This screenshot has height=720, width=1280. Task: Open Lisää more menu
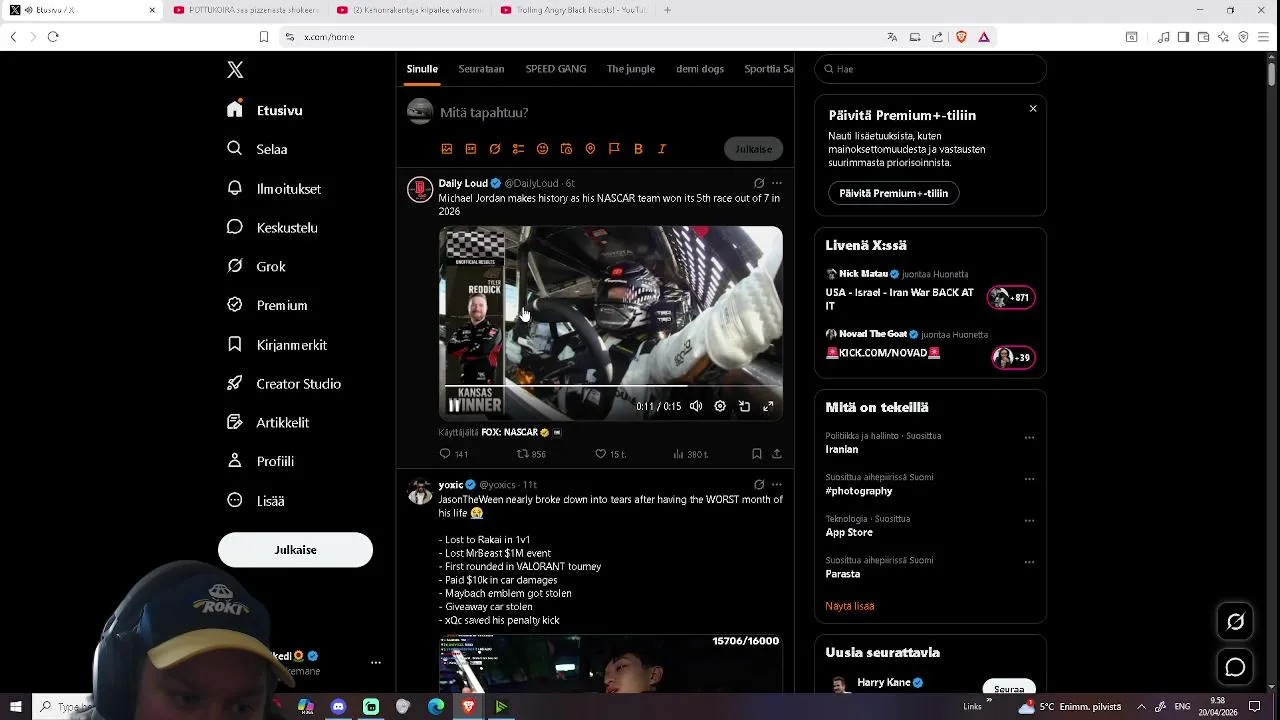point(256,500)
